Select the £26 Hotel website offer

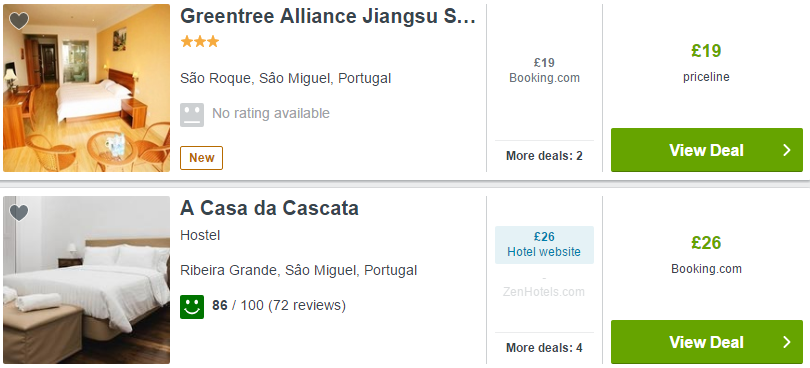tap(544, 244)
